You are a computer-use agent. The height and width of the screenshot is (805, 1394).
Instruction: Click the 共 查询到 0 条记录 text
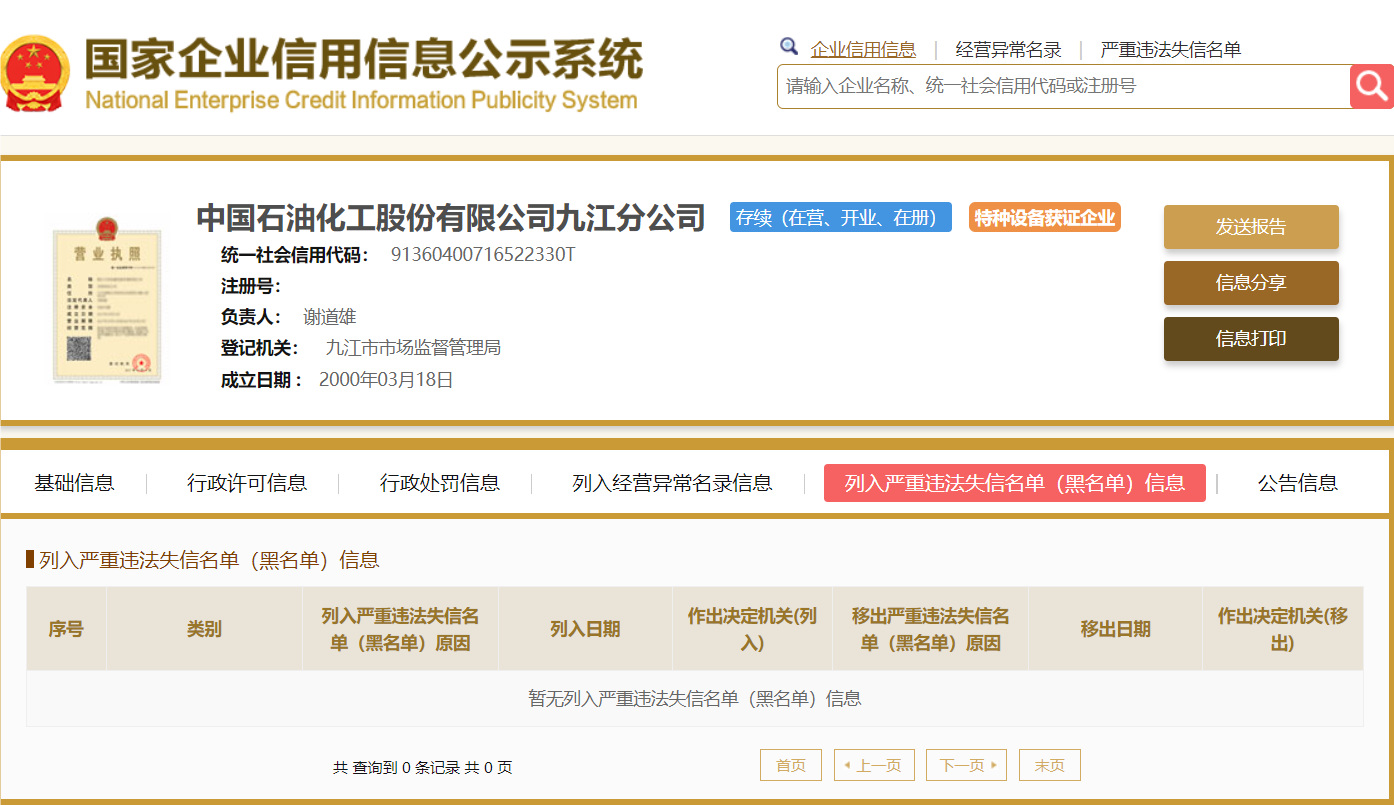click(x=396, y=768)
